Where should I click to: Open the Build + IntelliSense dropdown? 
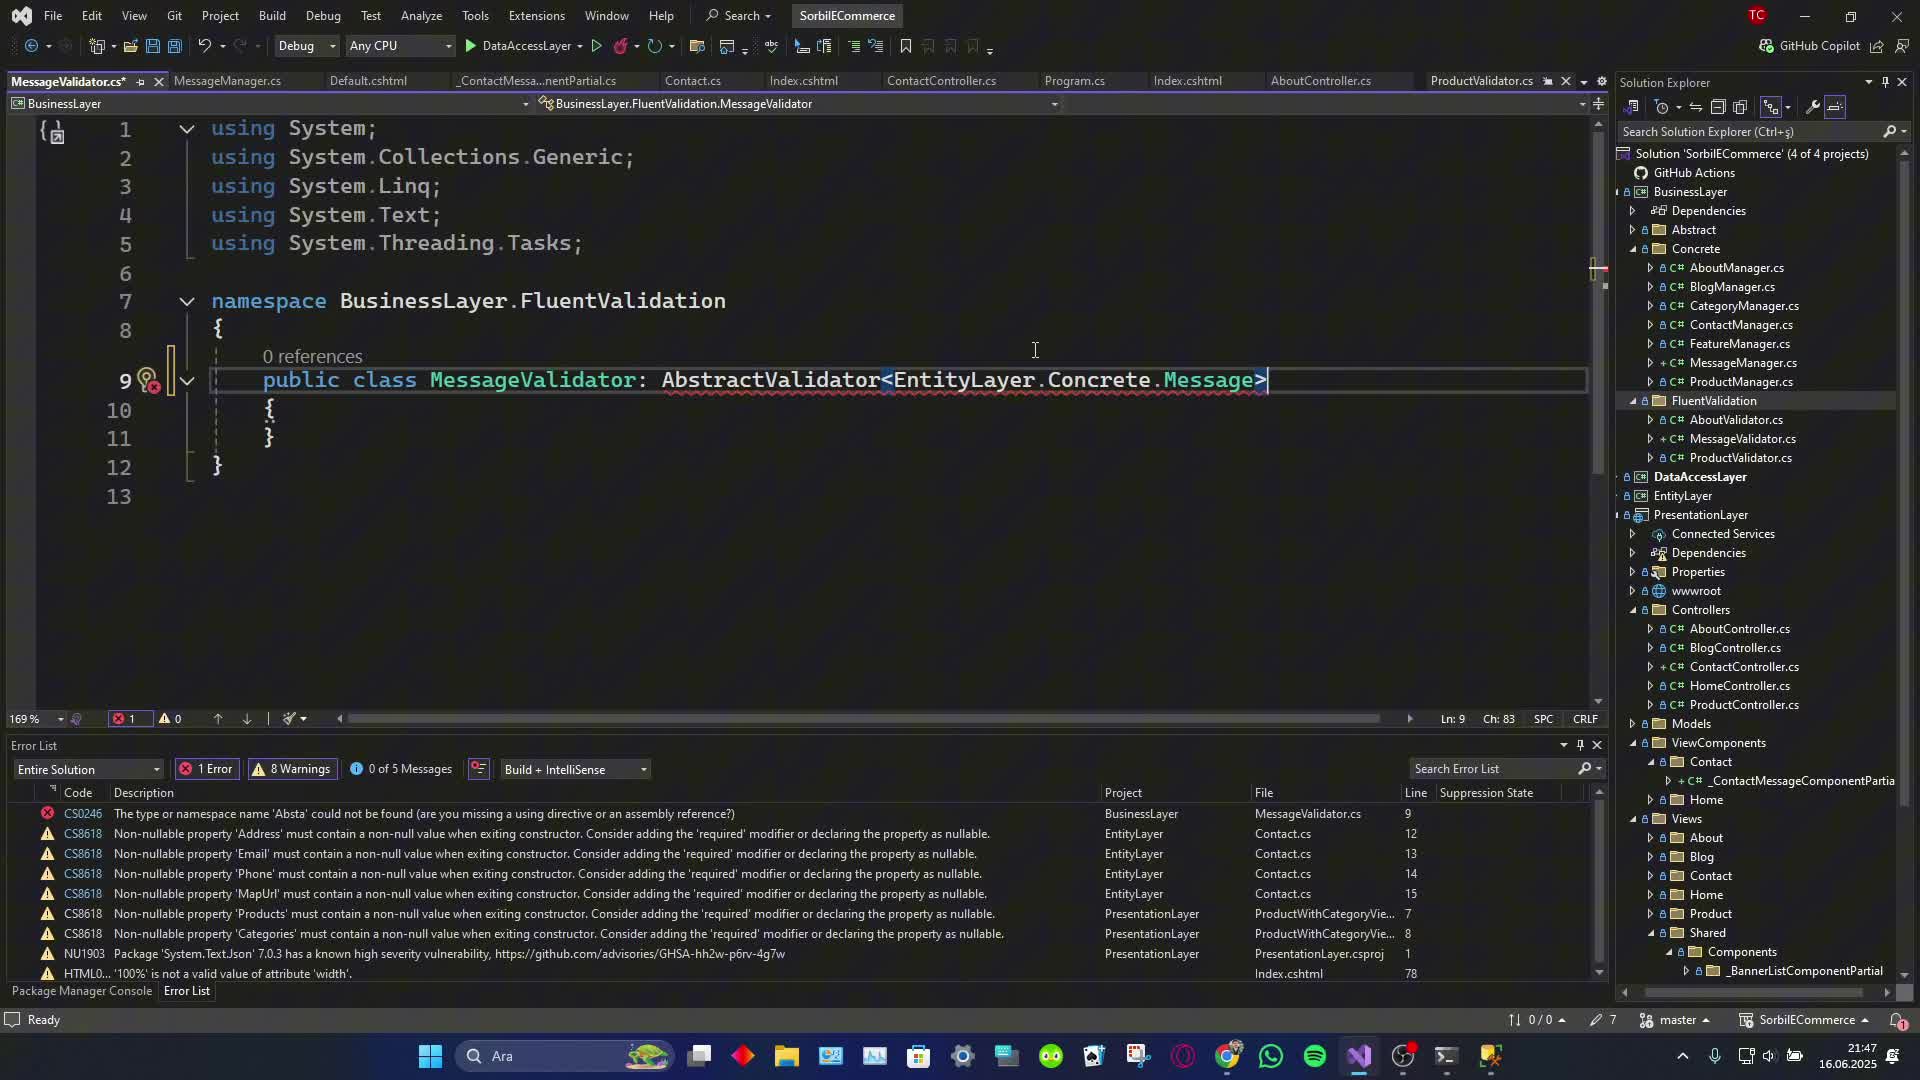click(x=575, y=769)
